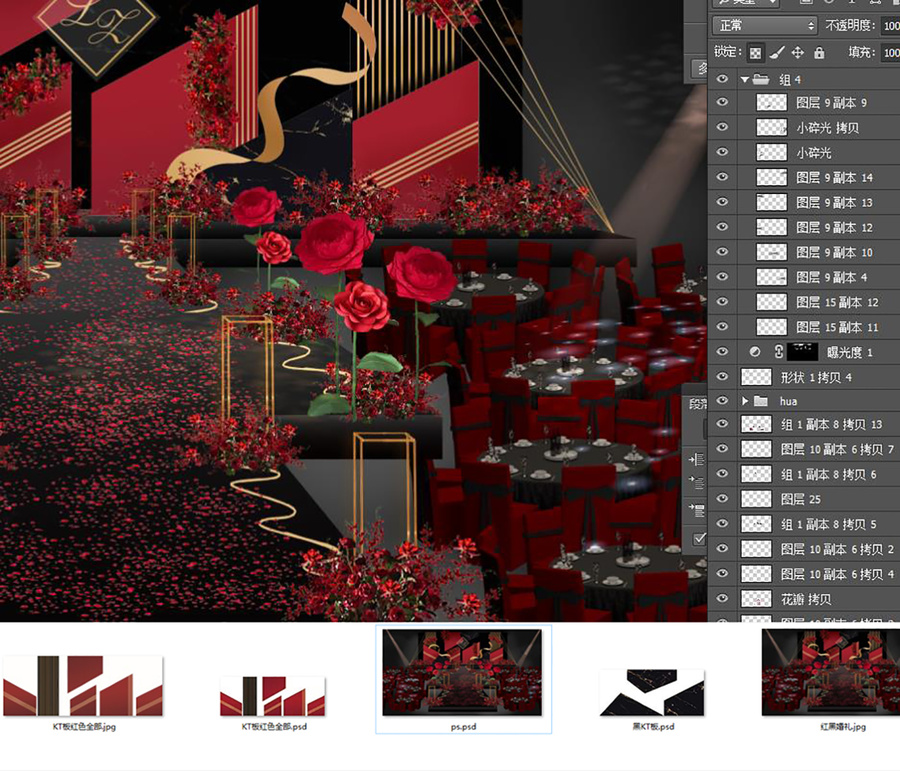Click the folder icon of group hua

pyautogui.click(x=761, y=401)
